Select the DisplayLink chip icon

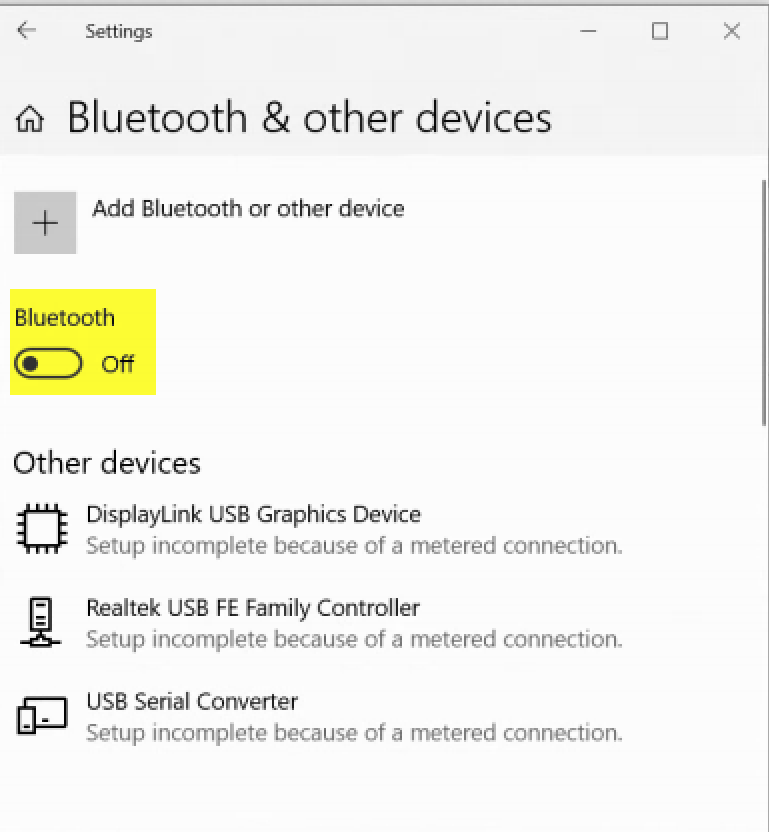(42, 528)
